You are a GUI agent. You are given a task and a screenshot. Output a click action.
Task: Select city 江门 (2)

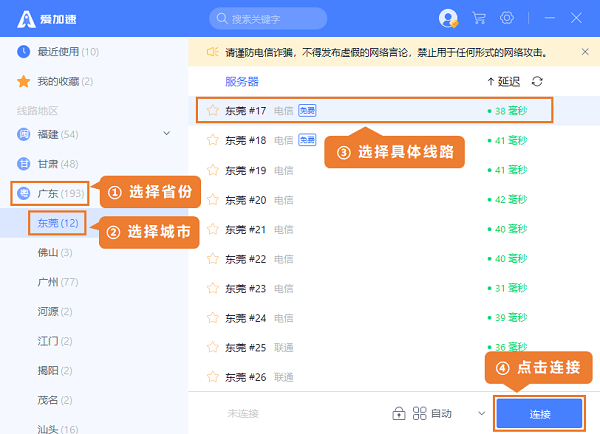tap(55, 341)
